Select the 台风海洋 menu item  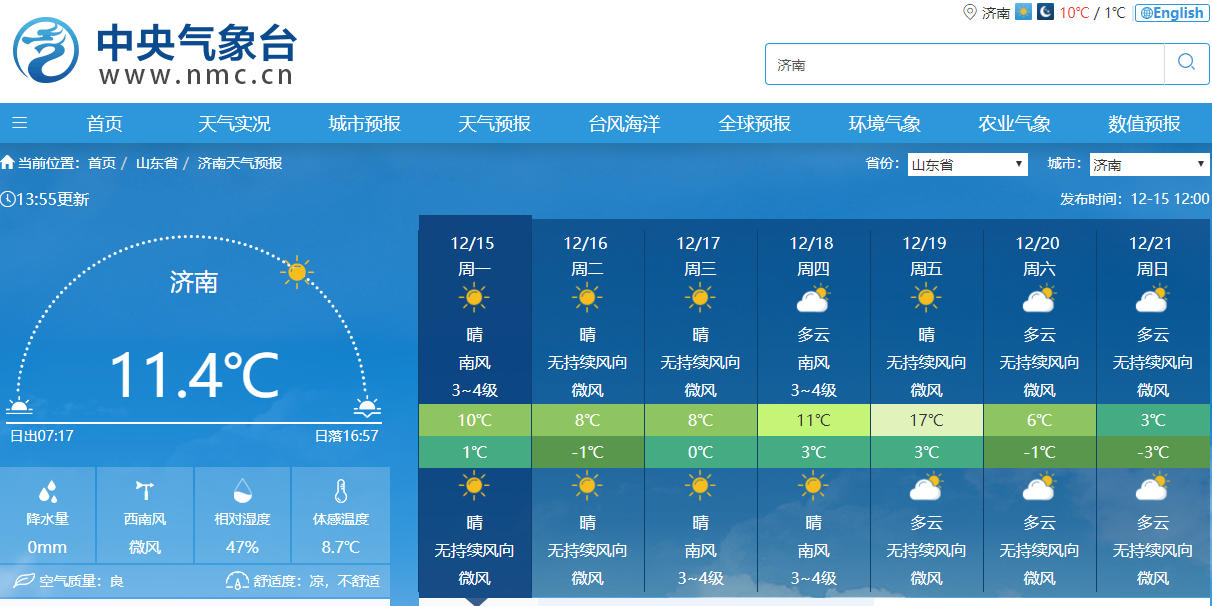[x=624, y=124]
